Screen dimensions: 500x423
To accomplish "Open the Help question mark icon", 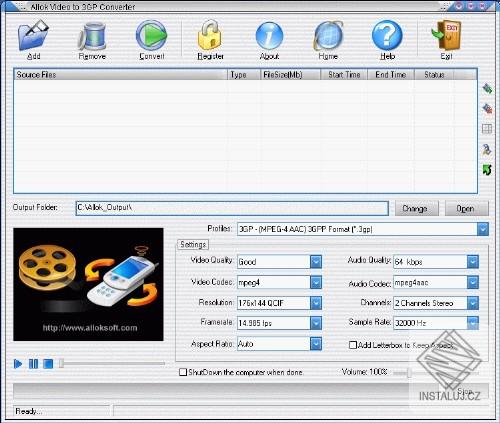I will coord(387,35).
